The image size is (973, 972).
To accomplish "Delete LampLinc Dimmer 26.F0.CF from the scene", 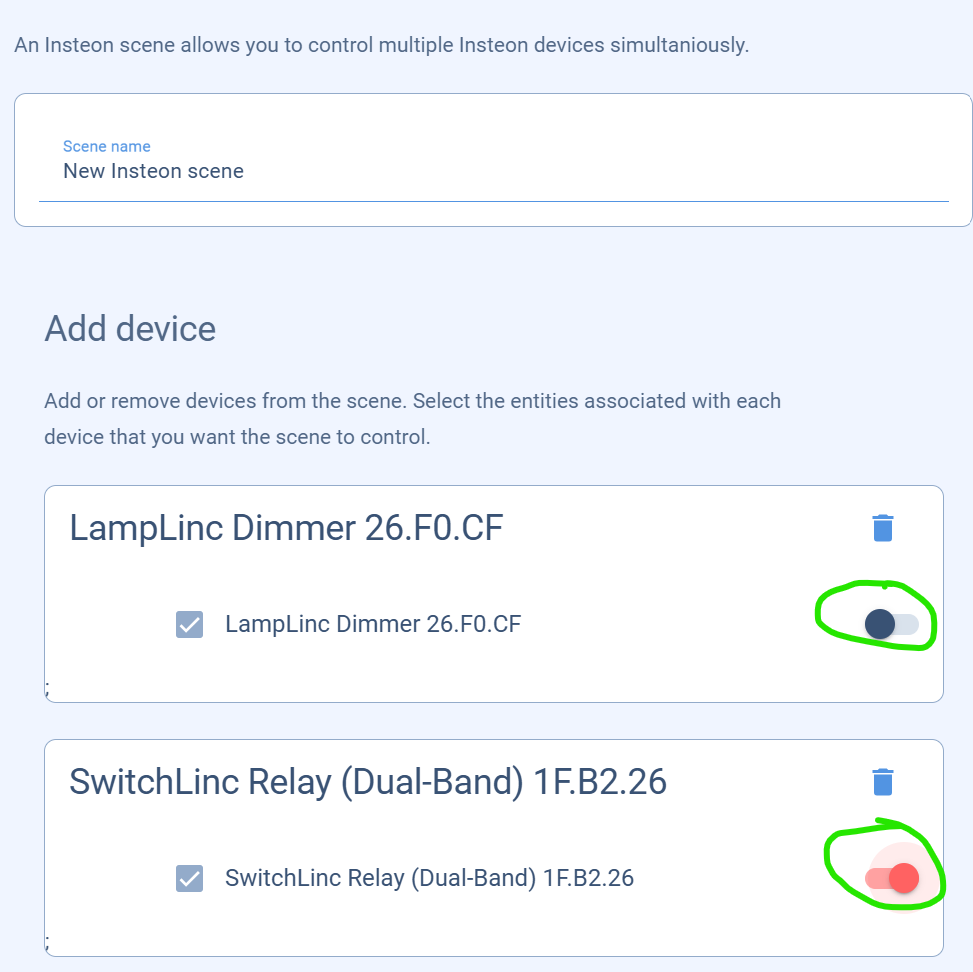I will tap(882, 528).
